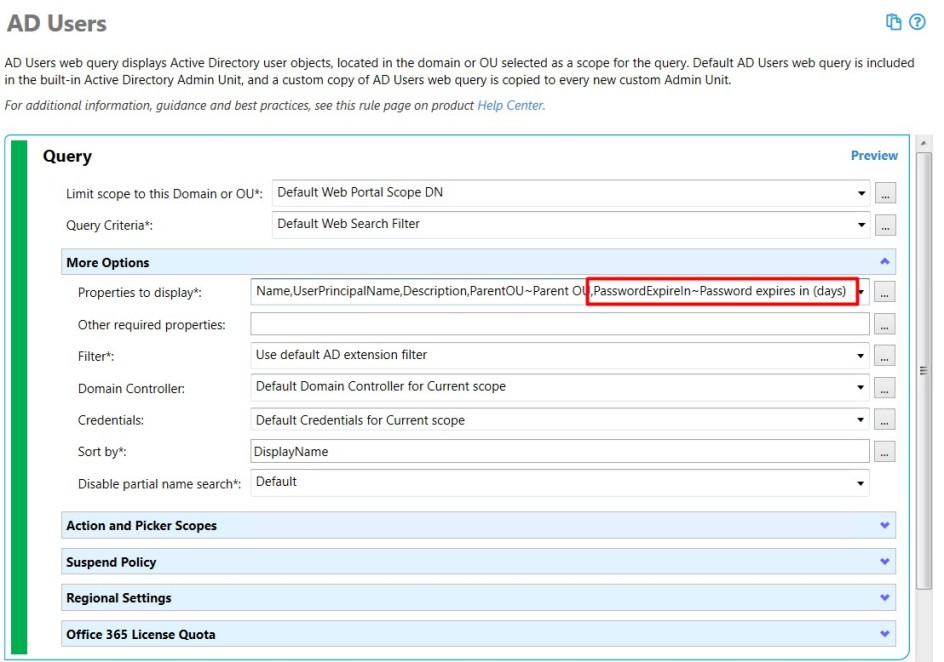Screen dimensions: 944x662
Task: Open Help Center link
Action: [511, 105]
